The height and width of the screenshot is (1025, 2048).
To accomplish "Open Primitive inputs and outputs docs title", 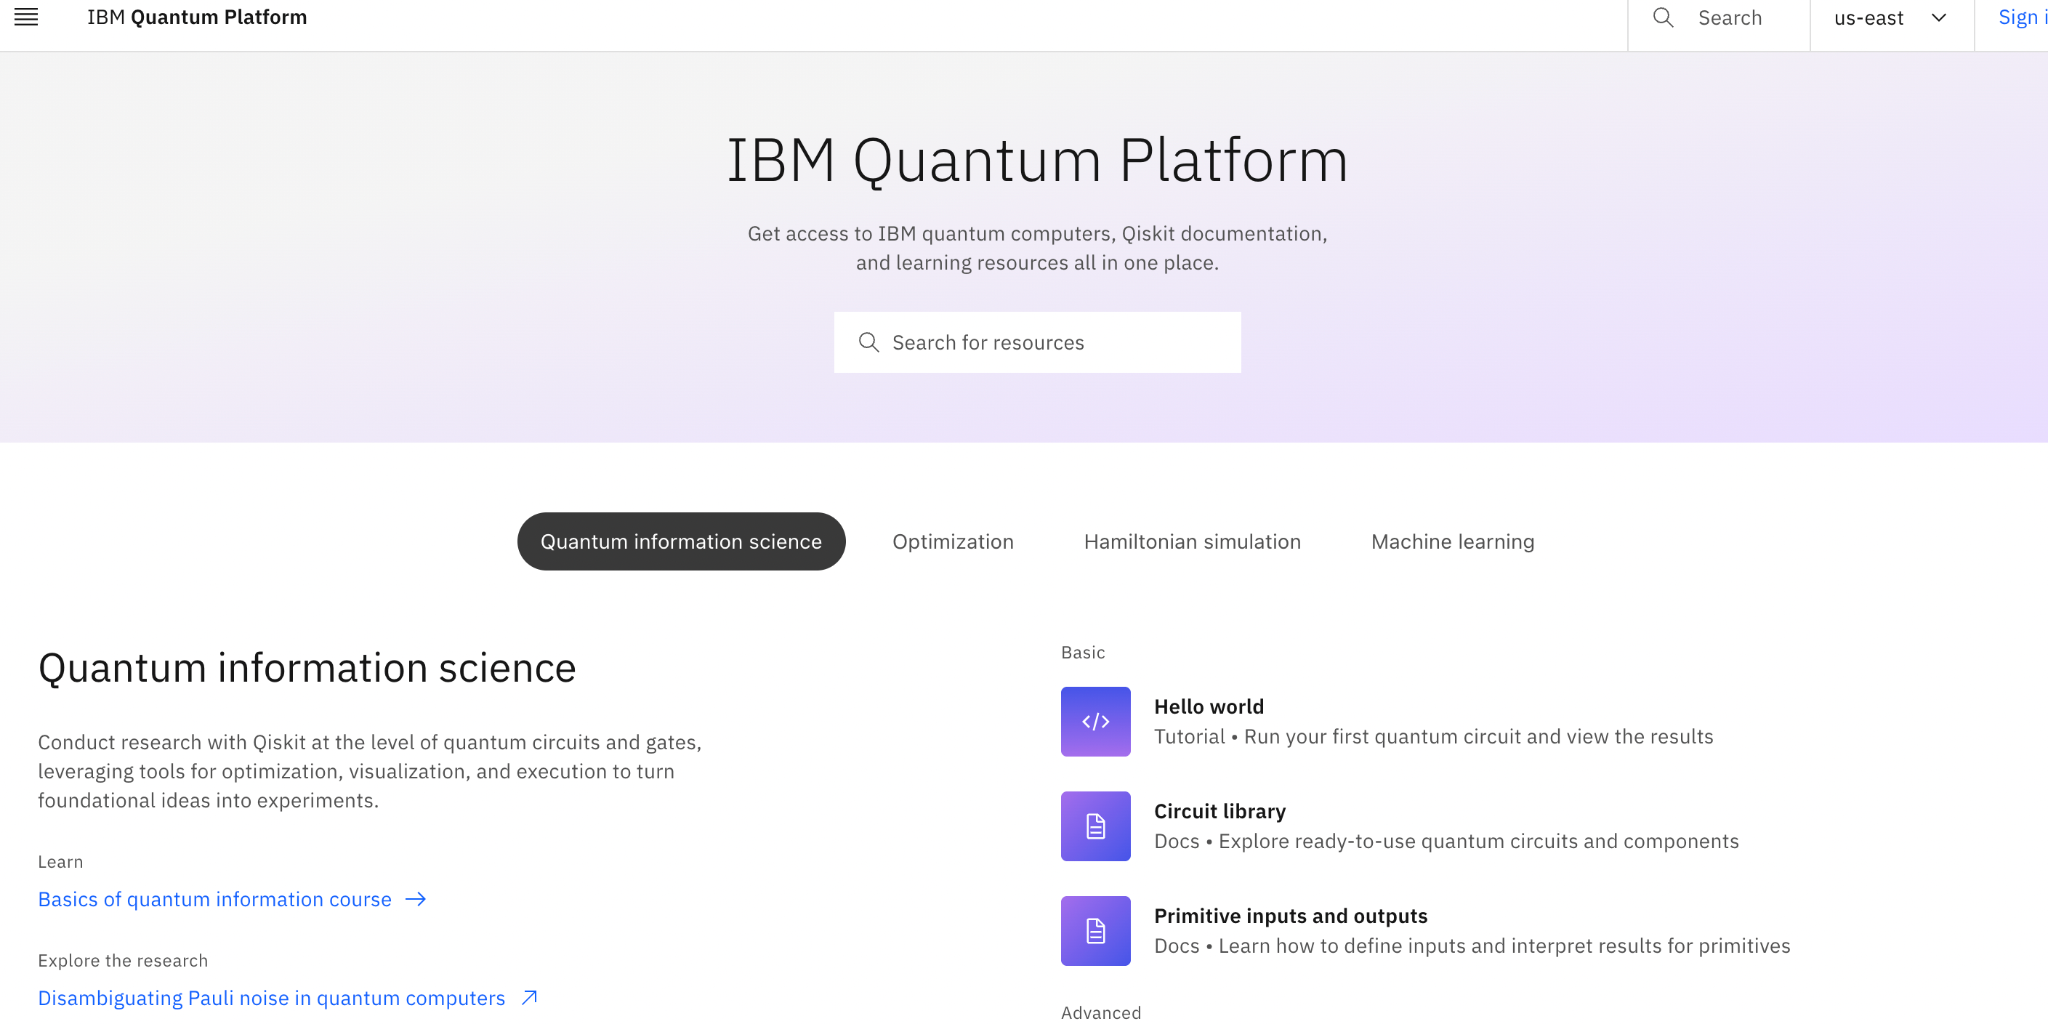I will (x=1291, y=916).
